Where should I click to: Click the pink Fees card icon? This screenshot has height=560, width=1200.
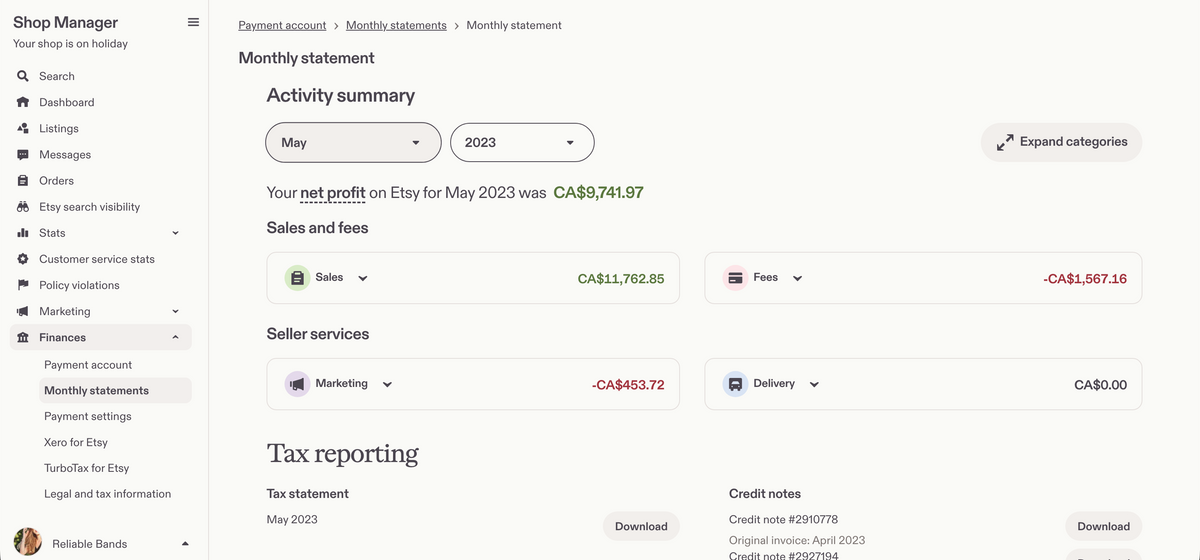(x=735, y=278)
